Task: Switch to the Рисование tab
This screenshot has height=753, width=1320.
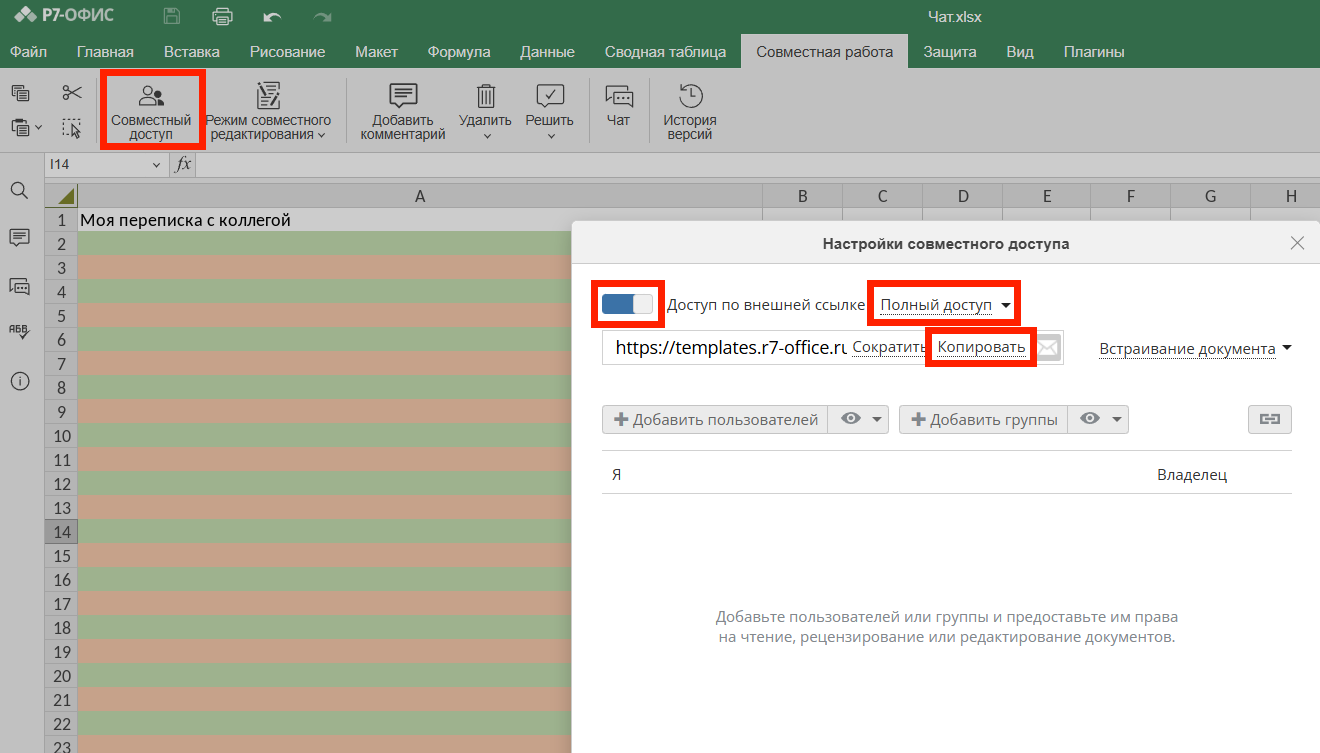Action: click(x=288, y=52)
